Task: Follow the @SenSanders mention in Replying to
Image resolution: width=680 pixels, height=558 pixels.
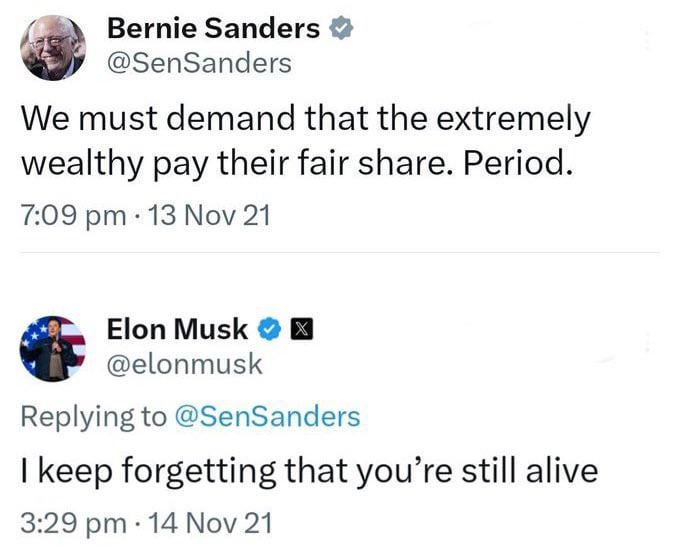Action: click(x=267, y=415)
